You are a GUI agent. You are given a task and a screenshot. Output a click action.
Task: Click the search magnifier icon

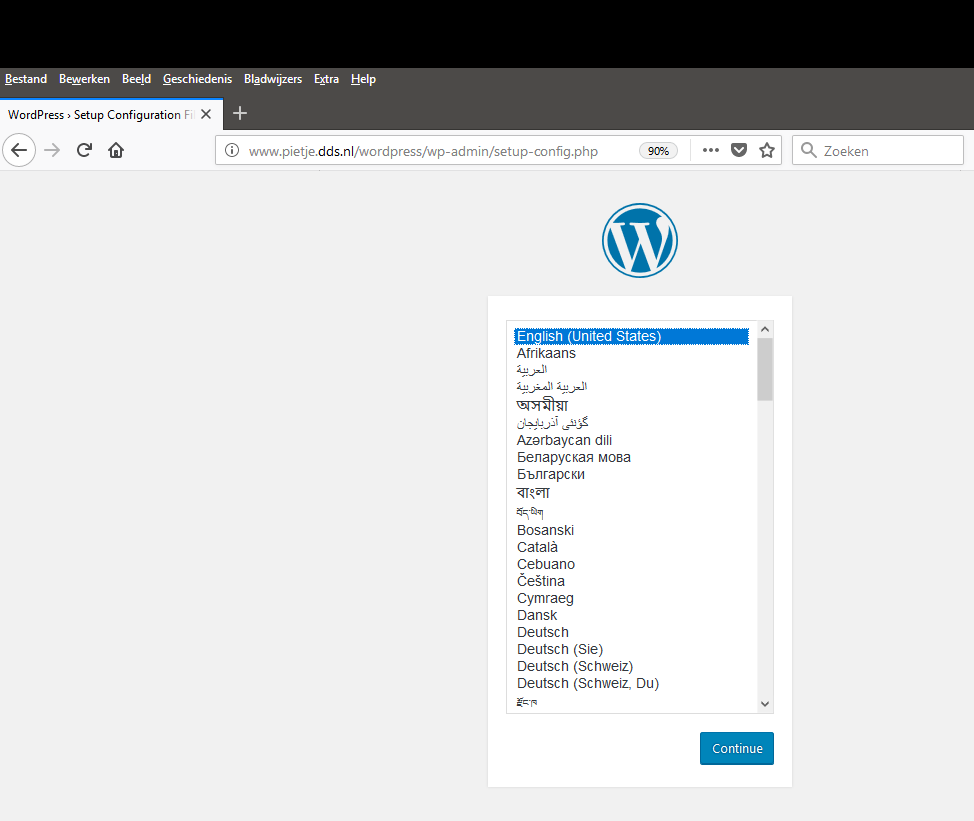(808, 150)
